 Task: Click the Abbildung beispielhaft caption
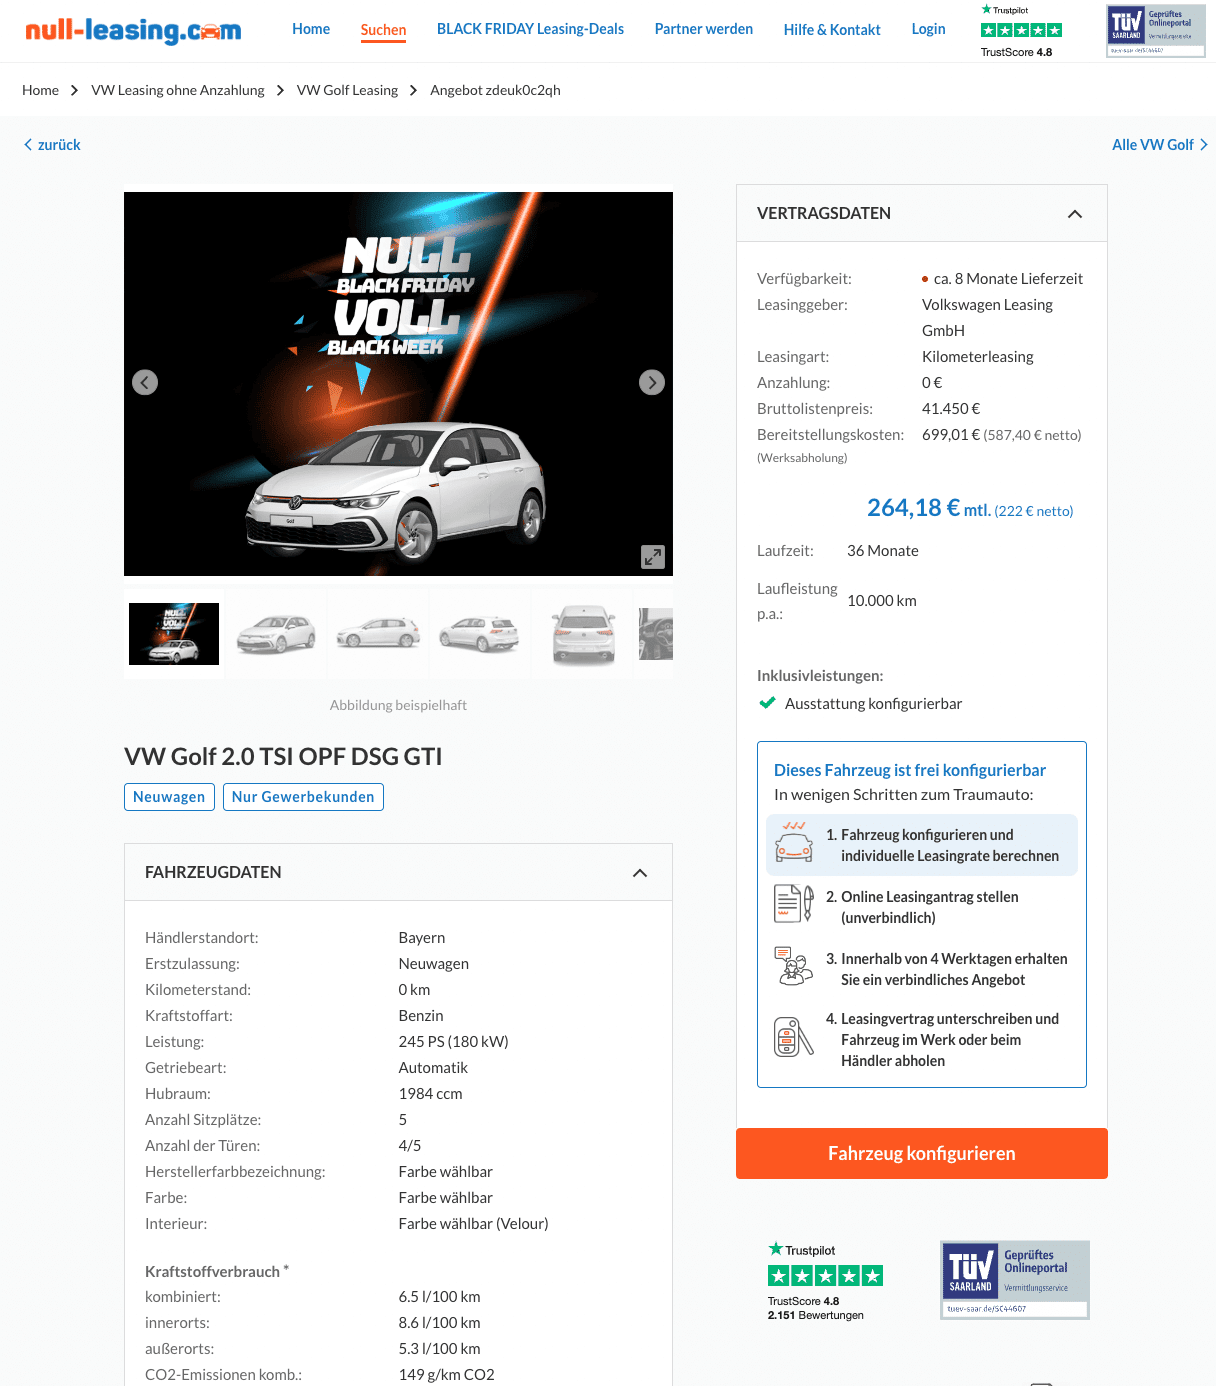398,705
